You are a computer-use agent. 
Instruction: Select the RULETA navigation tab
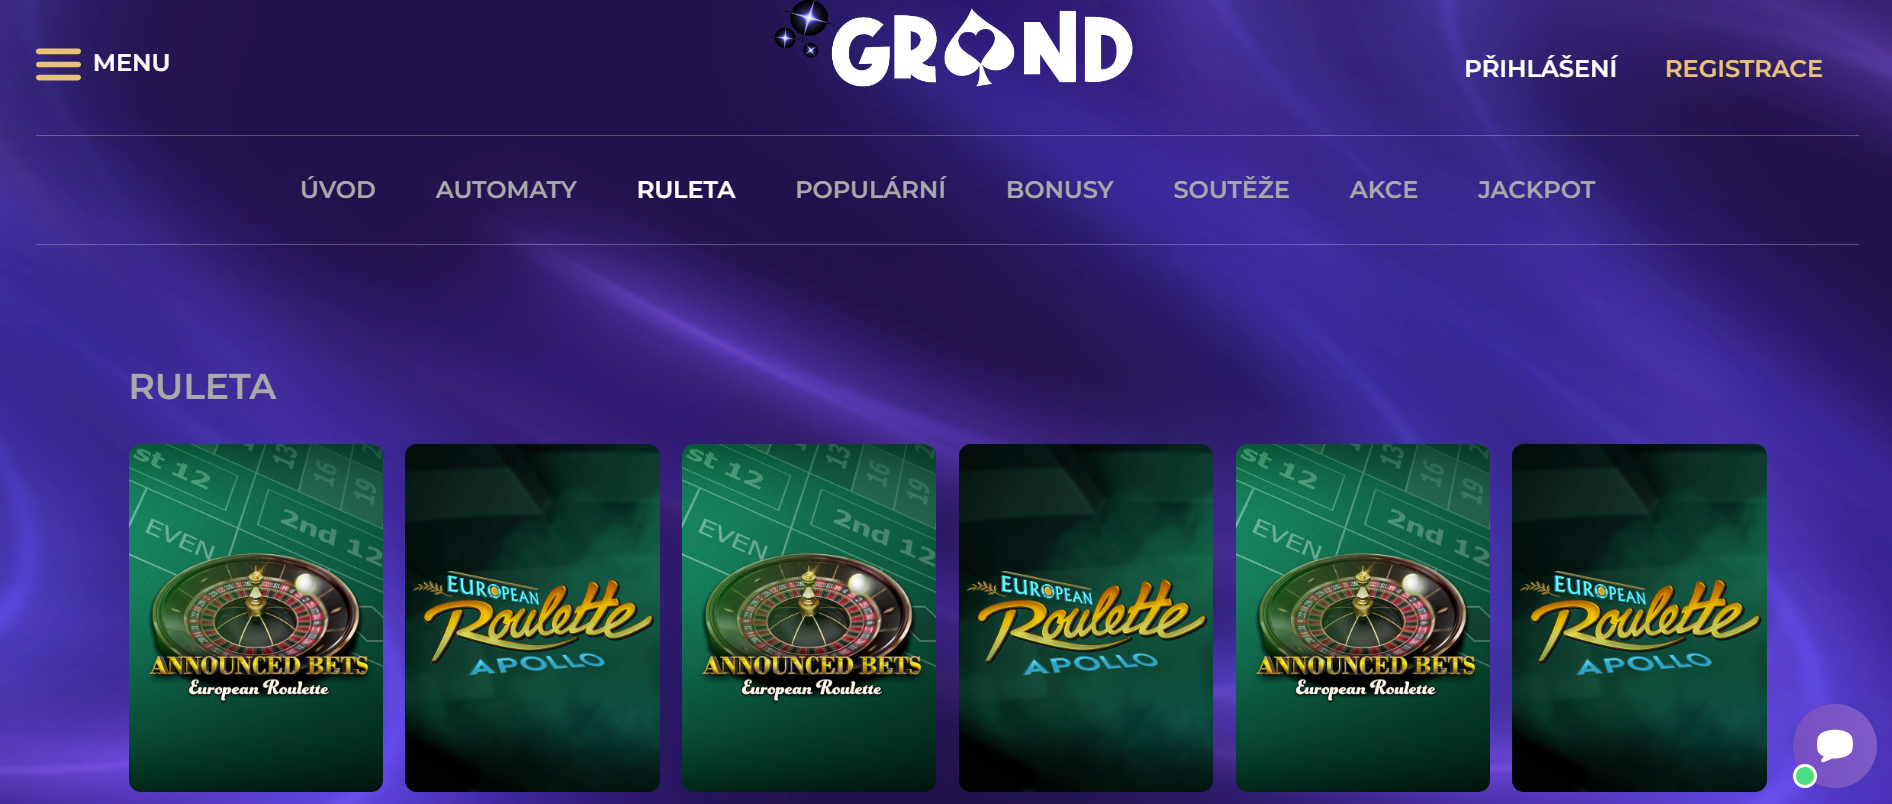686,190
